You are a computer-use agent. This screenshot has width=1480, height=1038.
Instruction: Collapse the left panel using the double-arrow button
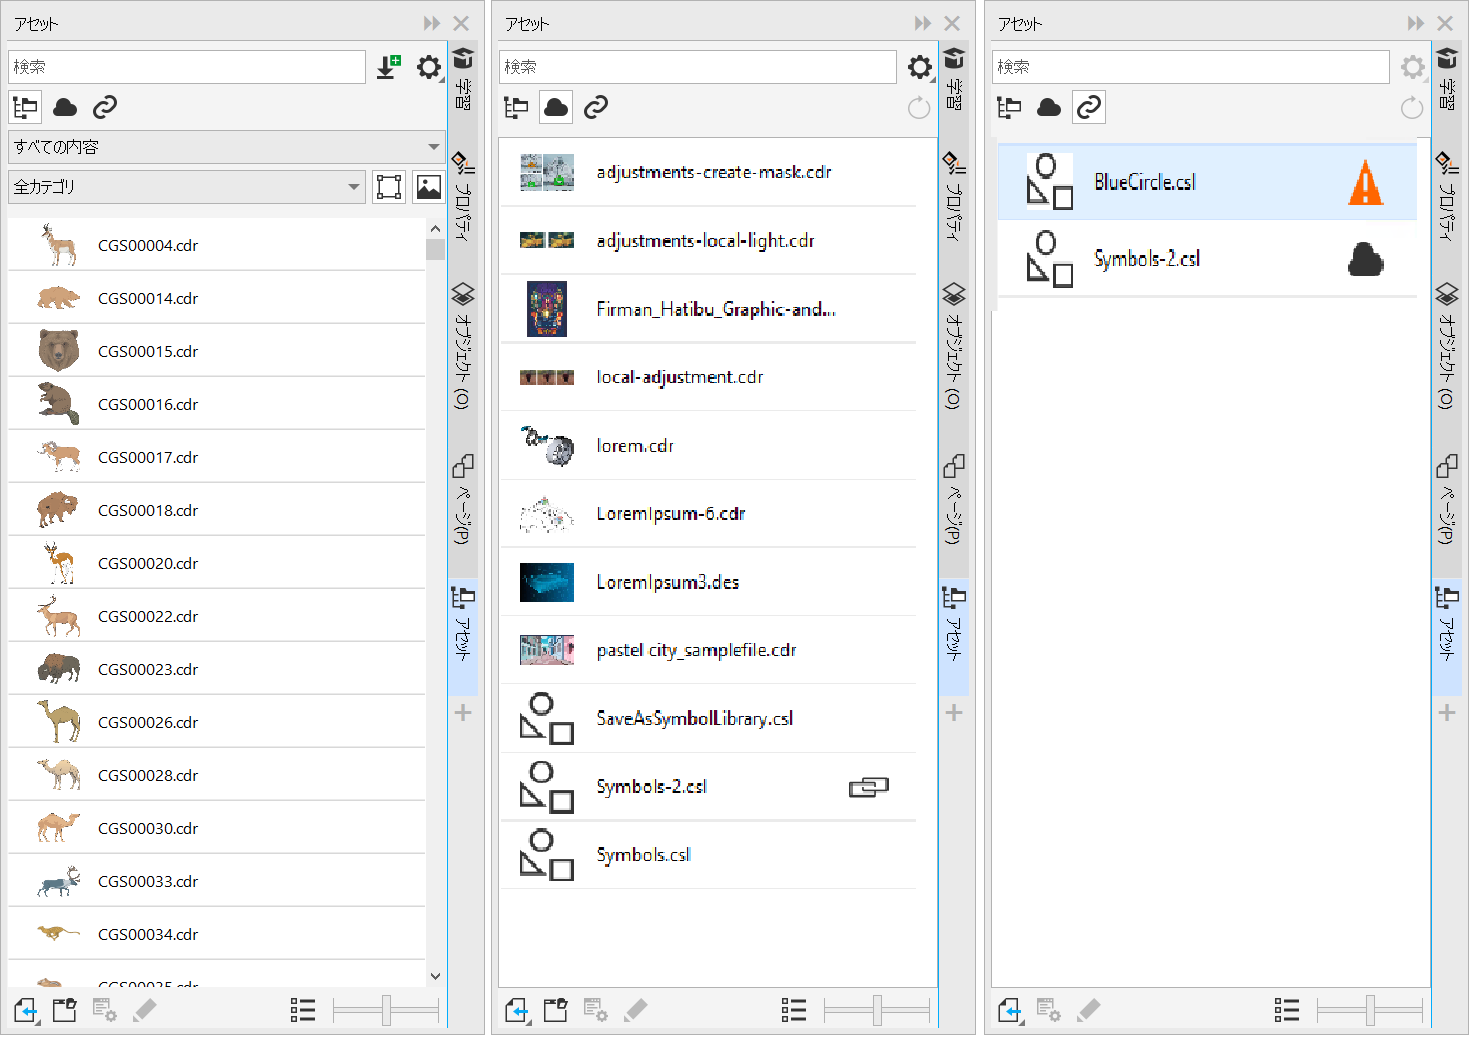click(x=432, y=23)
